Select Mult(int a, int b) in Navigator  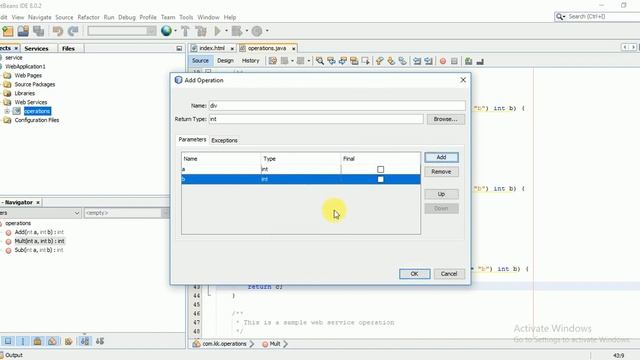click(x=39, y=241)
